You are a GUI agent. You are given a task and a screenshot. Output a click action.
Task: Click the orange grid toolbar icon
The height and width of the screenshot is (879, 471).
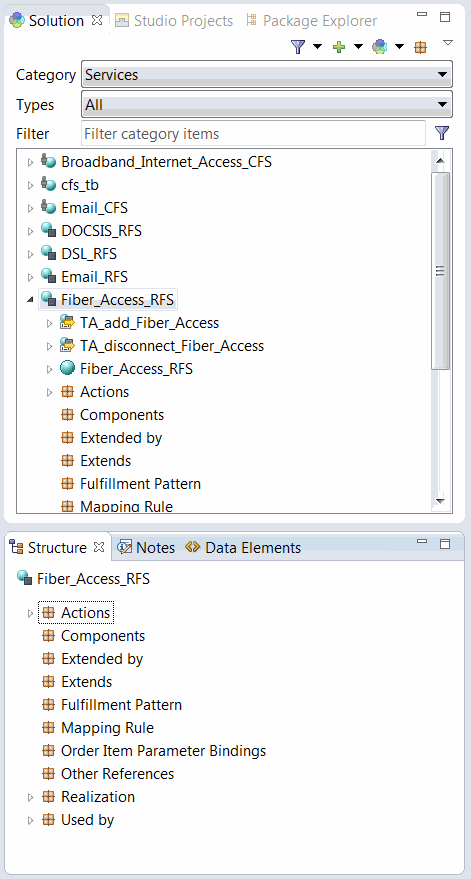(420, 48)
